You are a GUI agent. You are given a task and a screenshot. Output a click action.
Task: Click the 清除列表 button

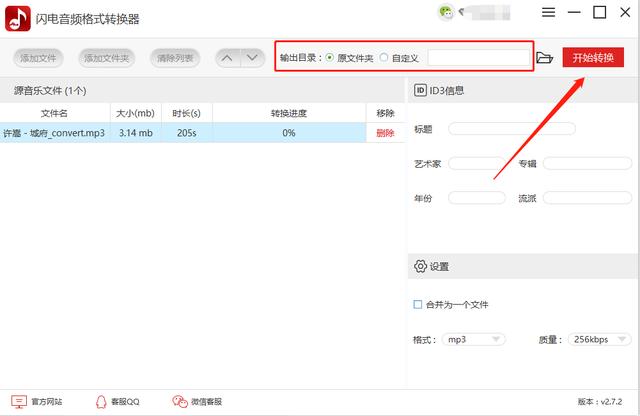click(175, 58)
